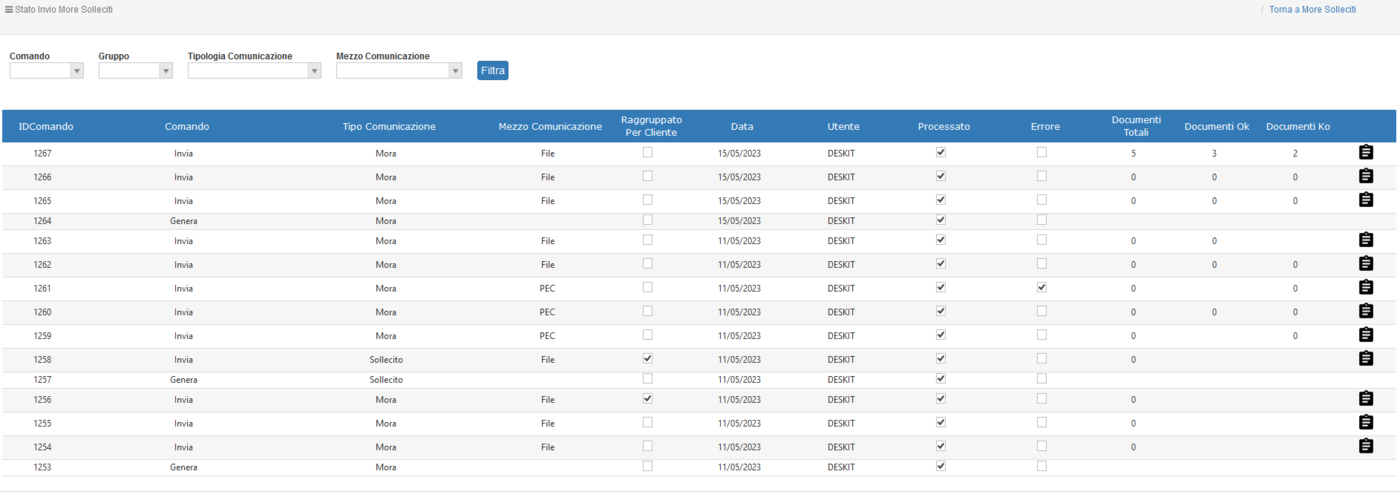Open details clipboard icon for command 1254

tap(1366, 446)
